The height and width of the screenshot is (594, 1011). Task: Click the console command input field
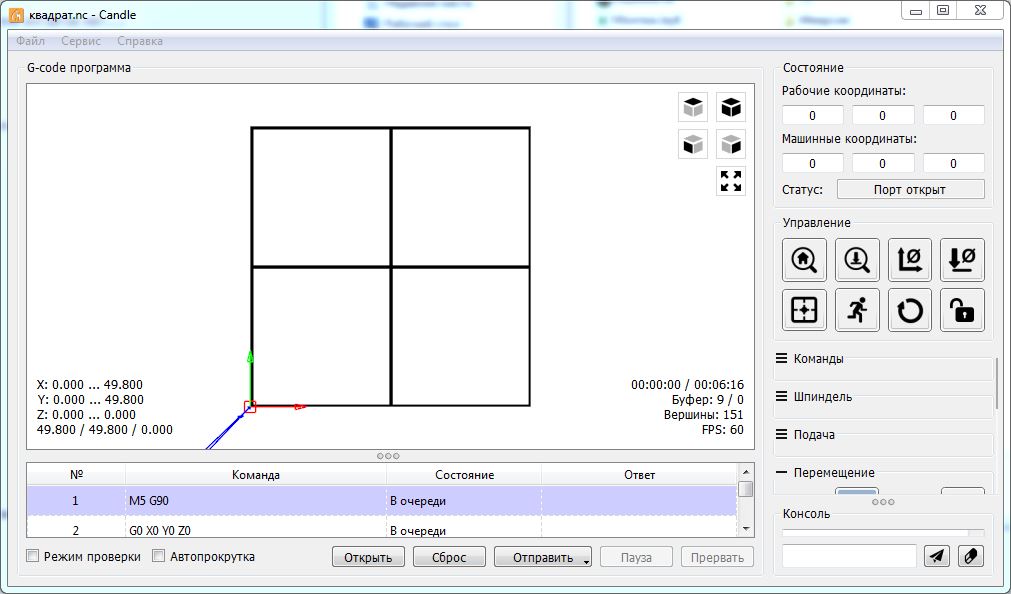point(849,556)
